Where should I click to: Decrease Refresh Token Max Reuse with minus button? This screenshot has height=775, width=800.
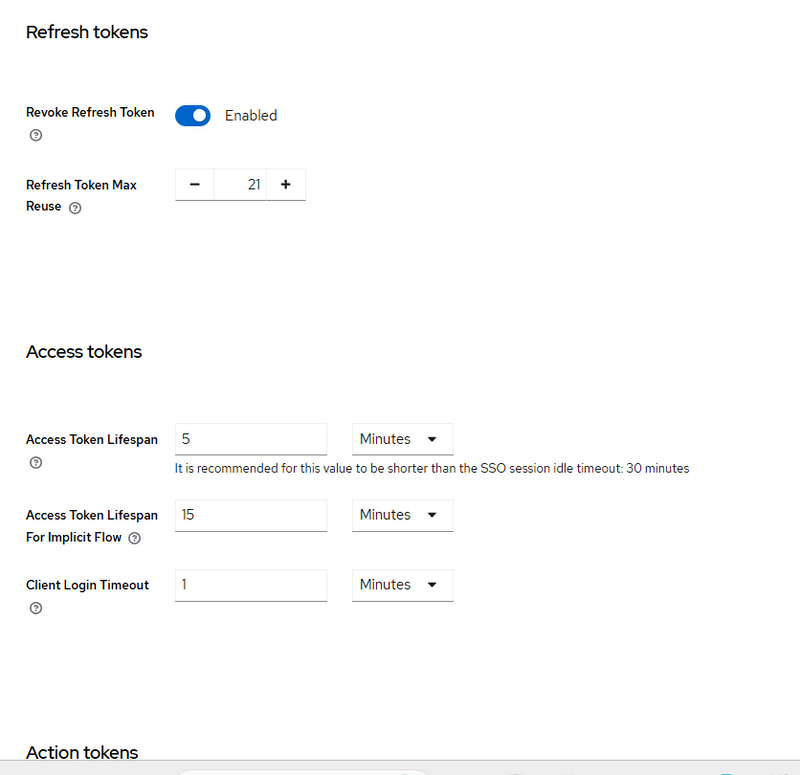pyautogui.click(x=194, y=185)
